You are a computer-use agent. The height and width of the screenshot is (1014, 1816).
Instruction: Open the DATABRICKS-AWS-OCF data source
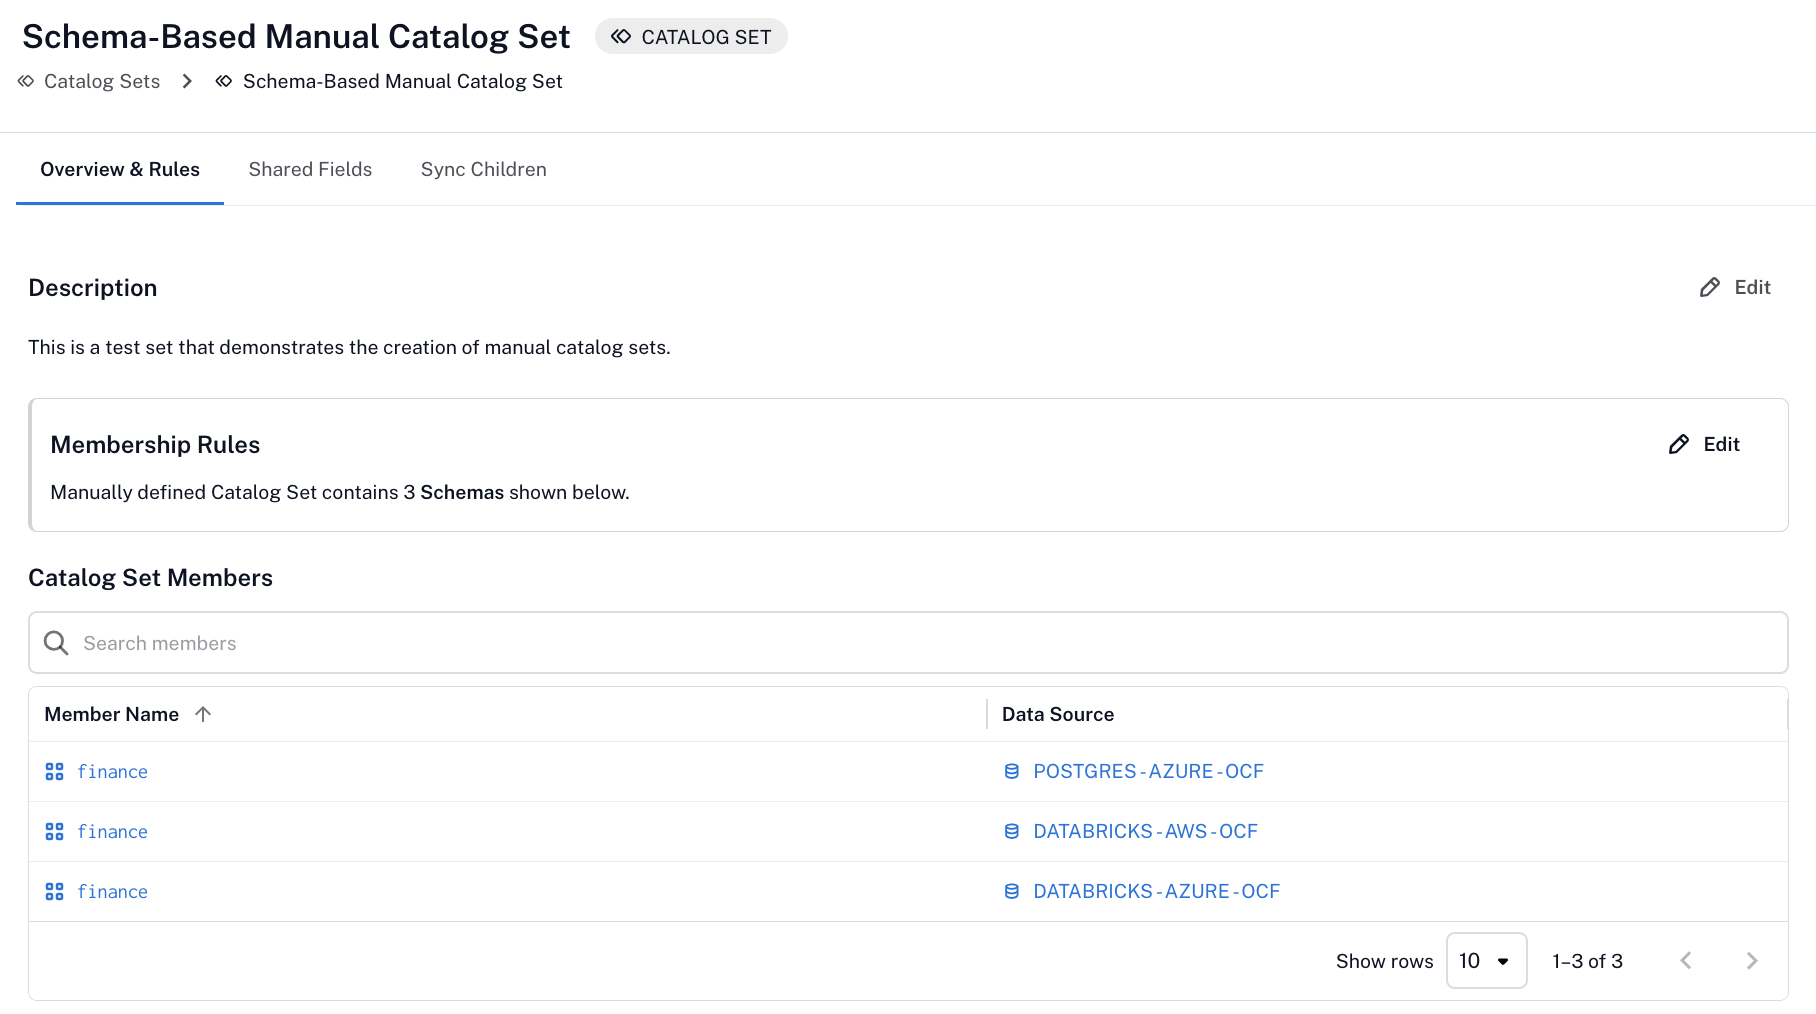point(1145,831)
